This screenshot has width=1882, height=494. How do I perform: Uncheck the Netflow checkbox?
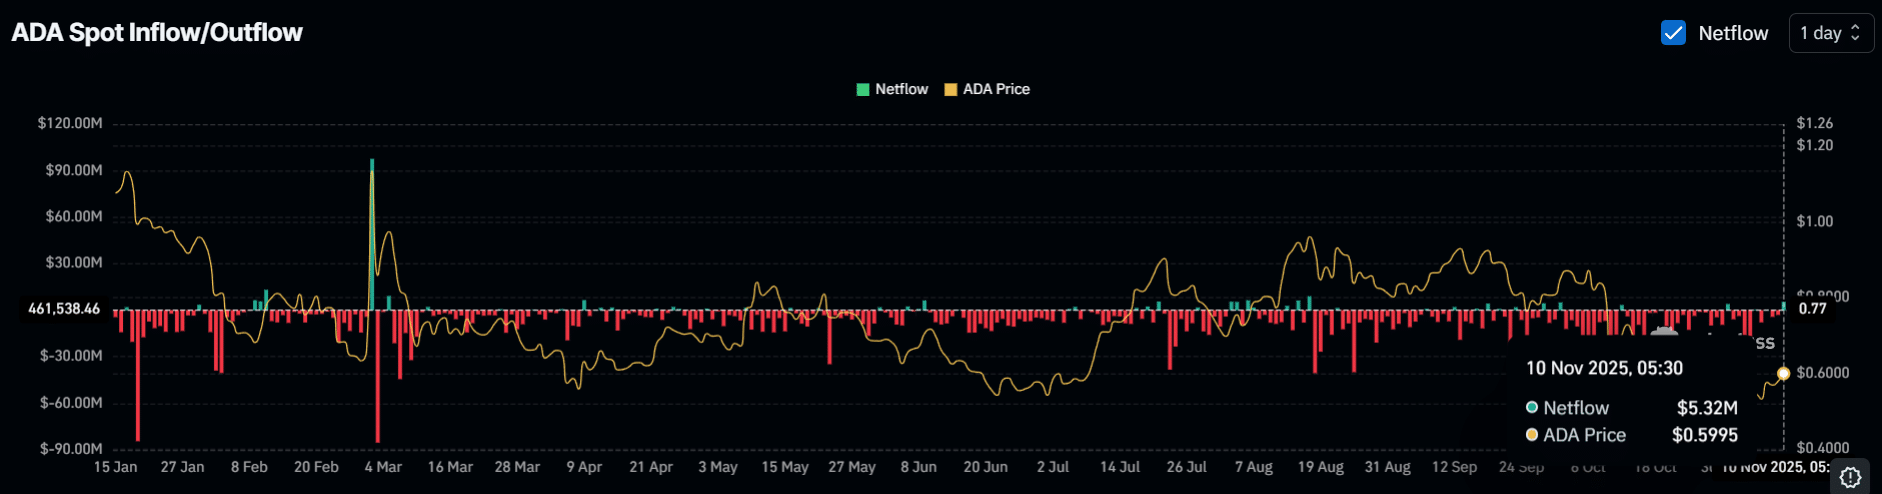(x=1673, y=33)
